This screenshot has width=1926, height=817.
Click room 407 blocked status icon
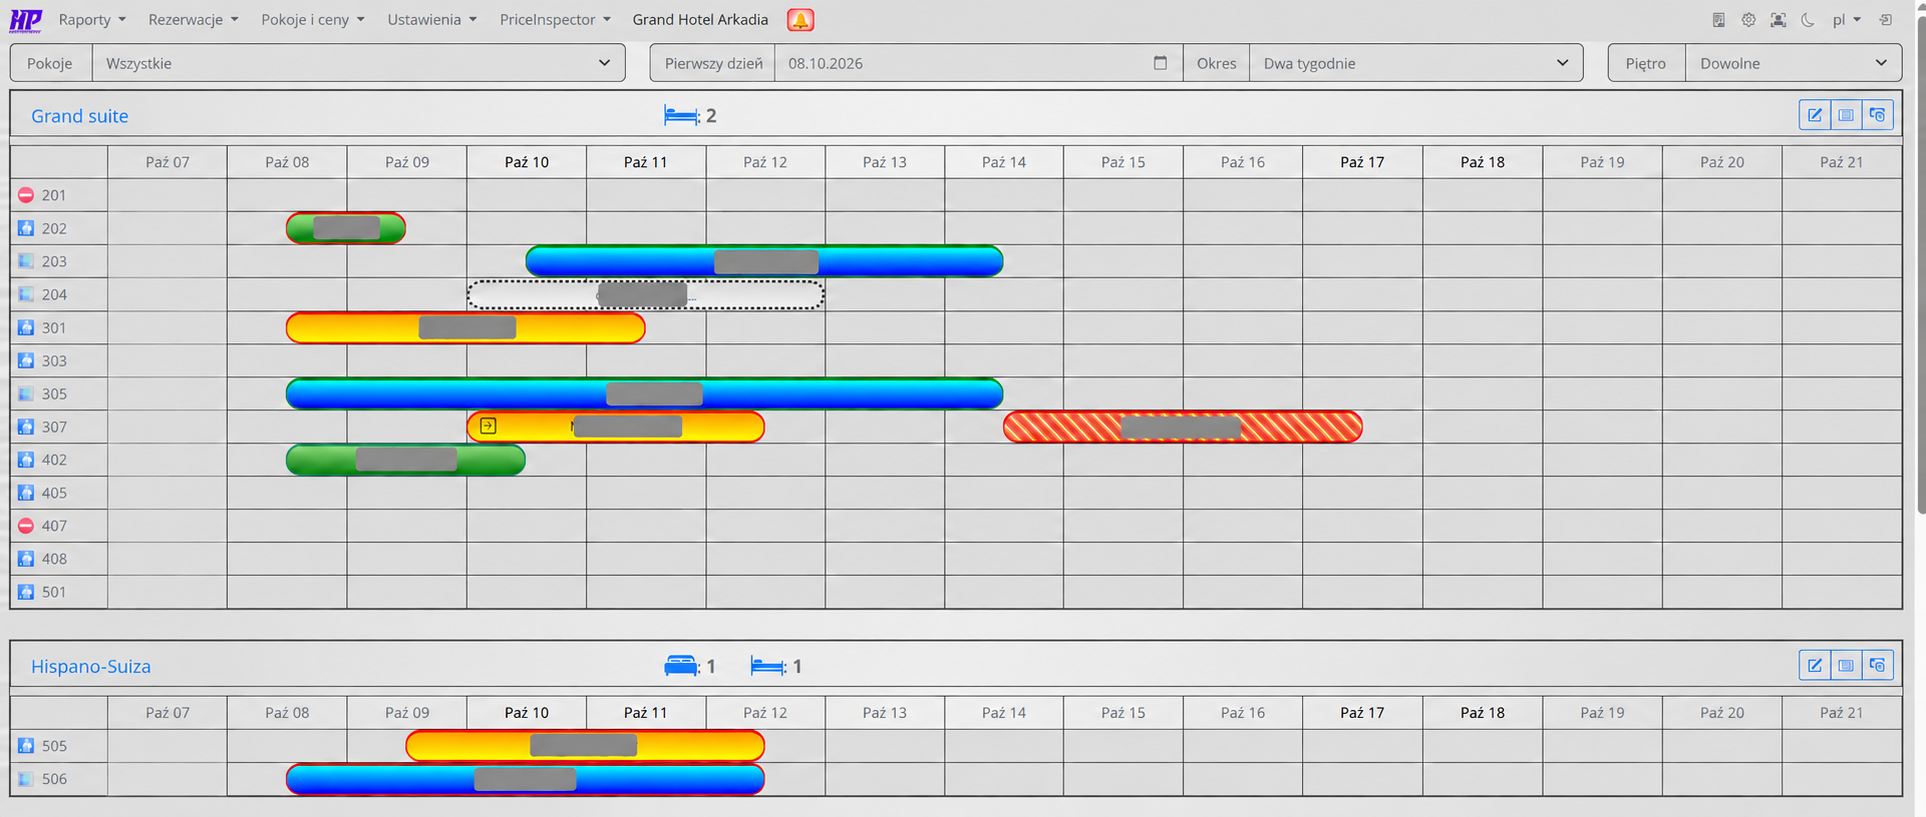[26, 526]
